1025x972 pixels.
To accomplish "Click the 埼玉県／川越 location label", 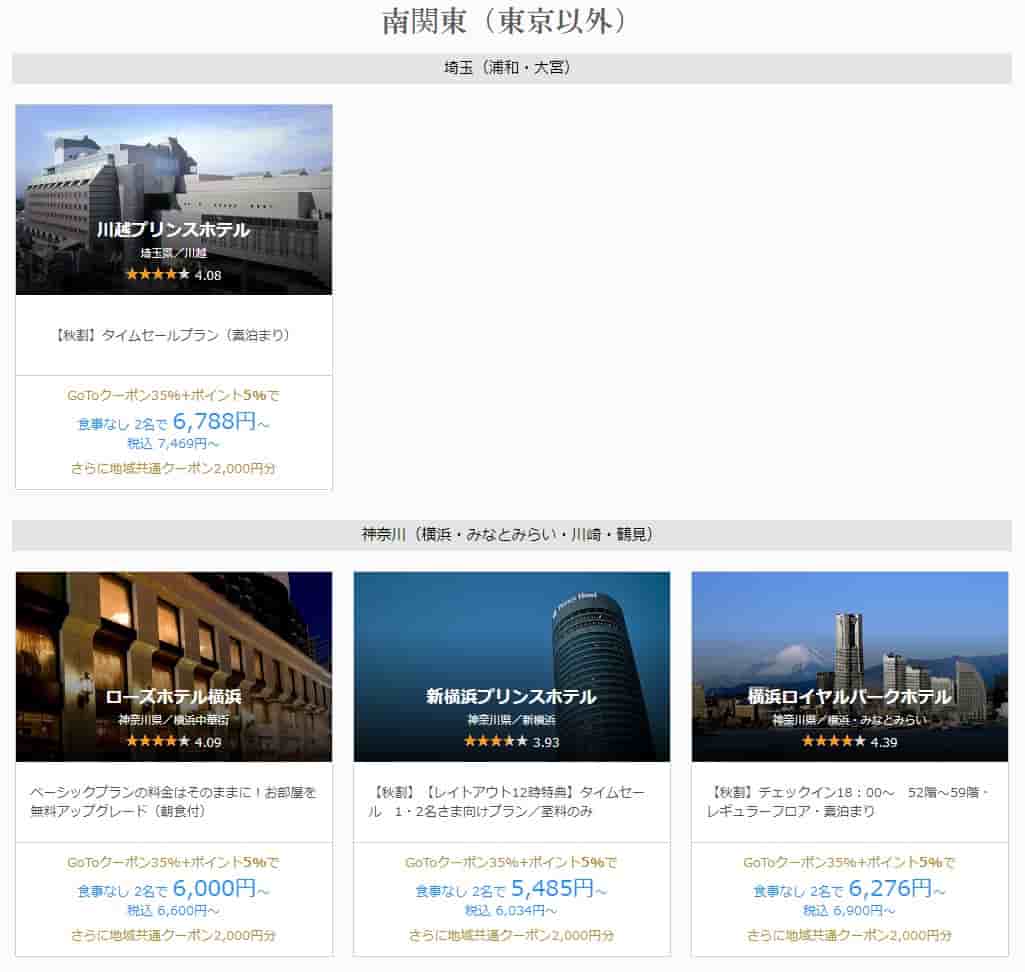I will coord(173,253).
